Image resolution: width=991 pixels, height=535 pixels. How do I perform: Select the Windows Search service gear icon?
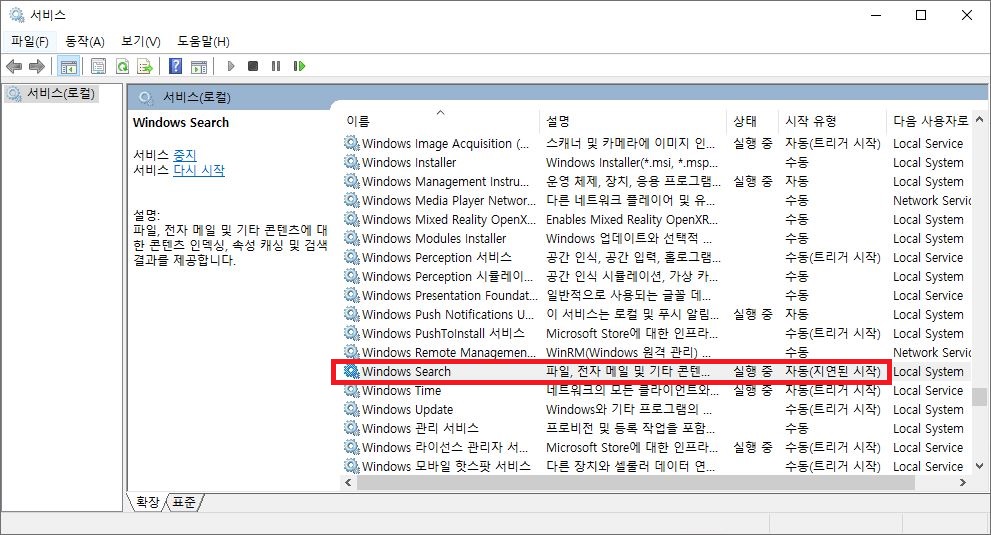point(351,371)
